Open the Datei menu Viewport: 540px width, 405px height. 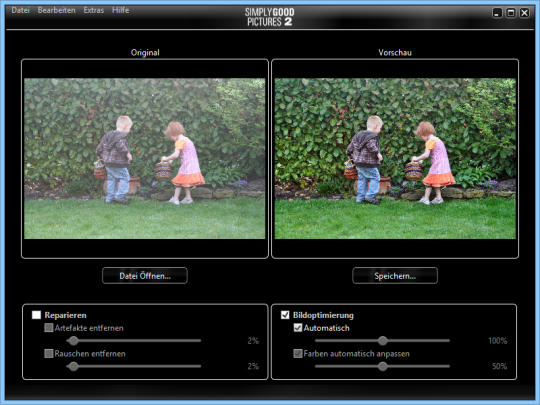(x=20, y=10)
